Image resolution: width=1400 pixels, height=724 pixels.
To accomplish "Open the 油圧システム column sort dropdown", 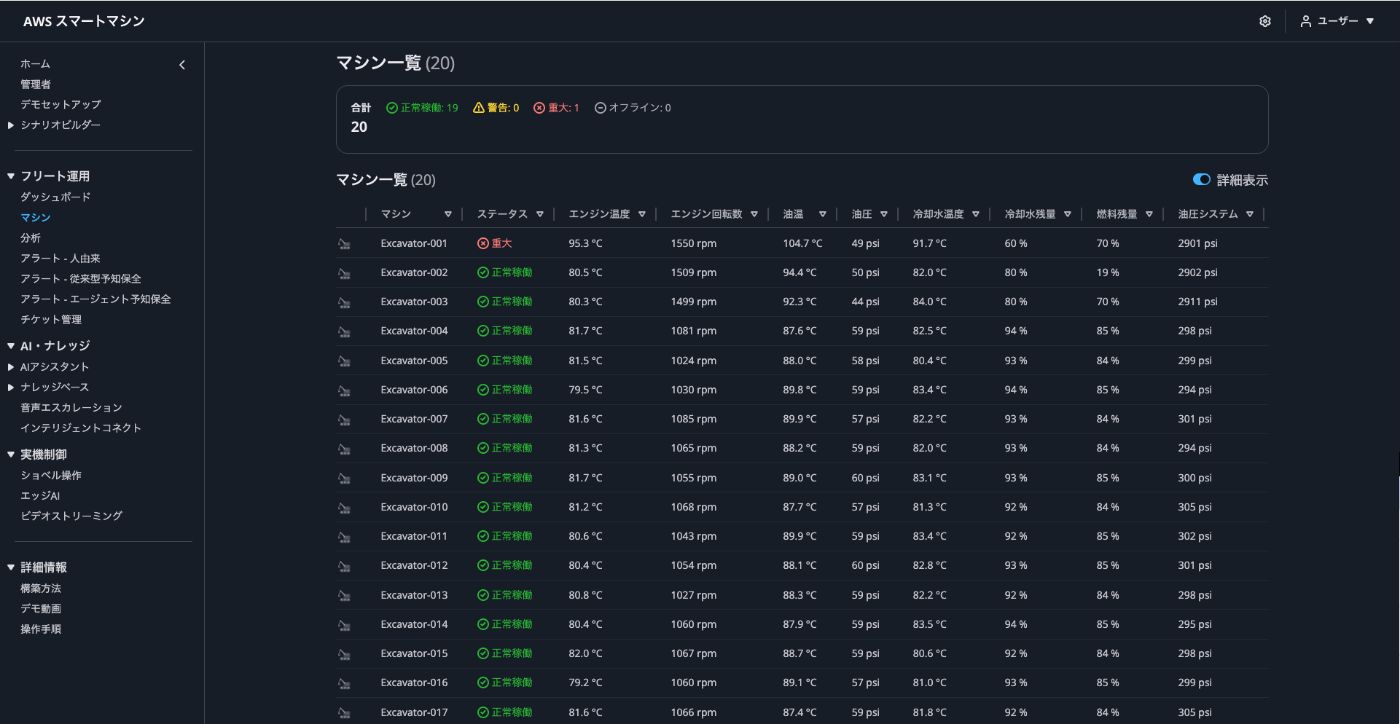I will click(x=1250, y=214).
